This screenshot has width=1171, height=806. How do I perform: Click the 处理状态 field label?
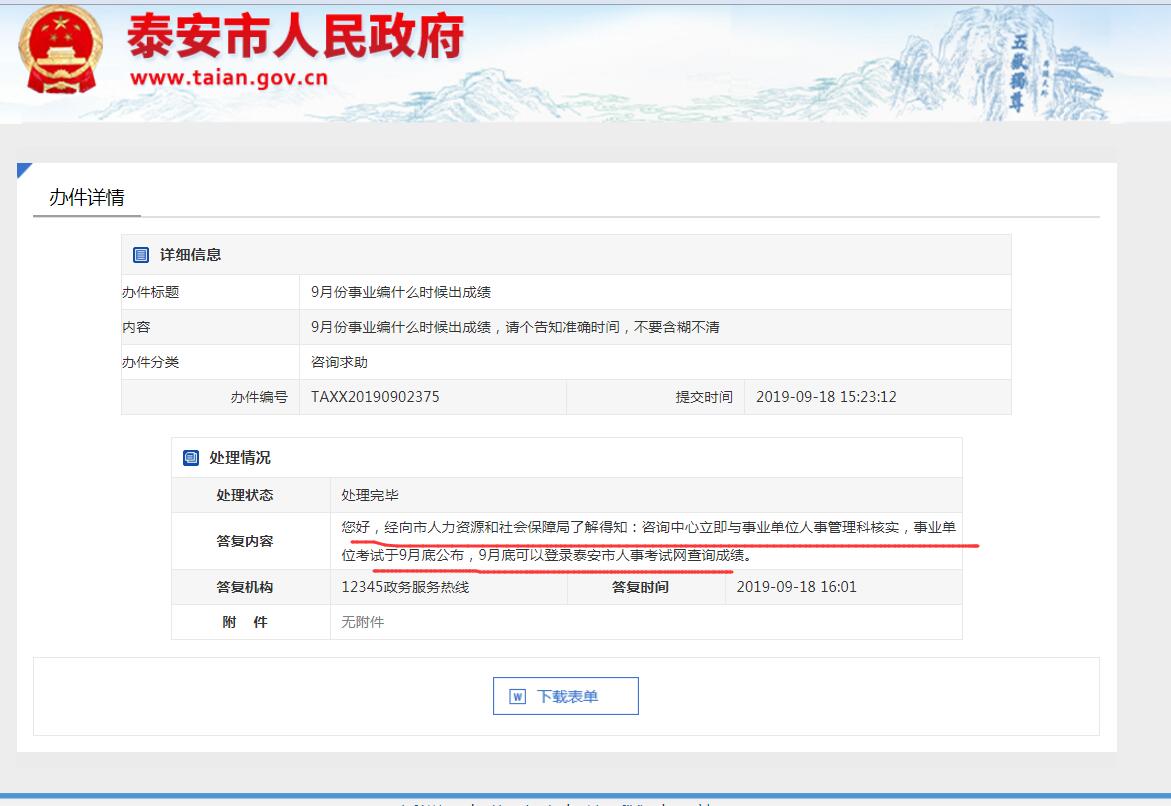(x=245, y=495)
